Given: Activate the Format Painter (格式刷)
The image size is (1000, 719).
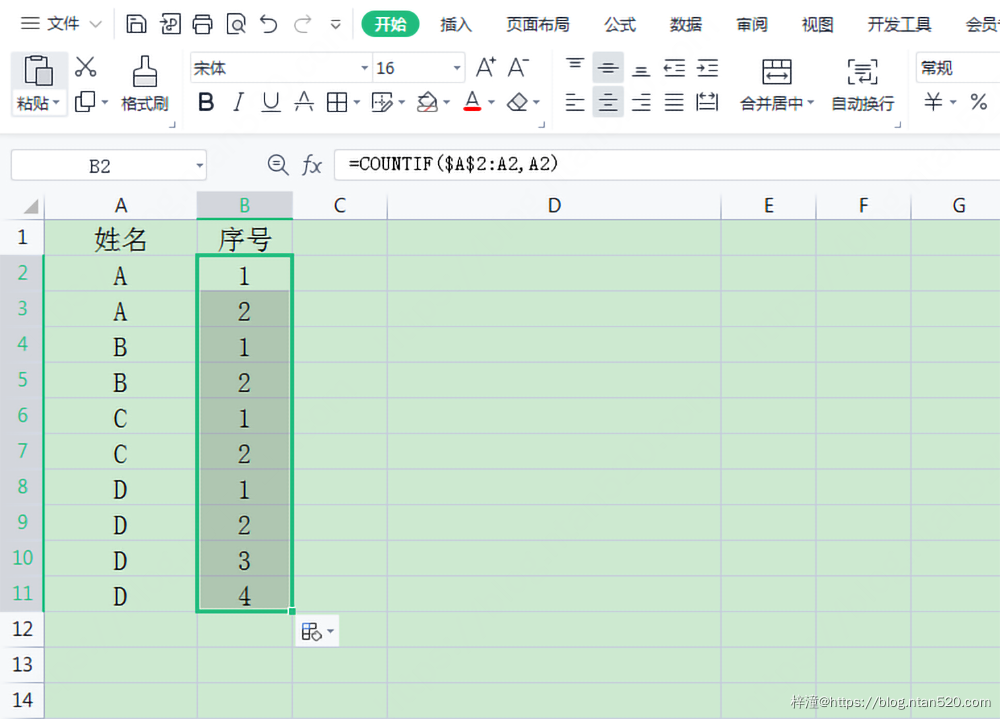Looking at the screenshot, I should (x=145, y=84).
